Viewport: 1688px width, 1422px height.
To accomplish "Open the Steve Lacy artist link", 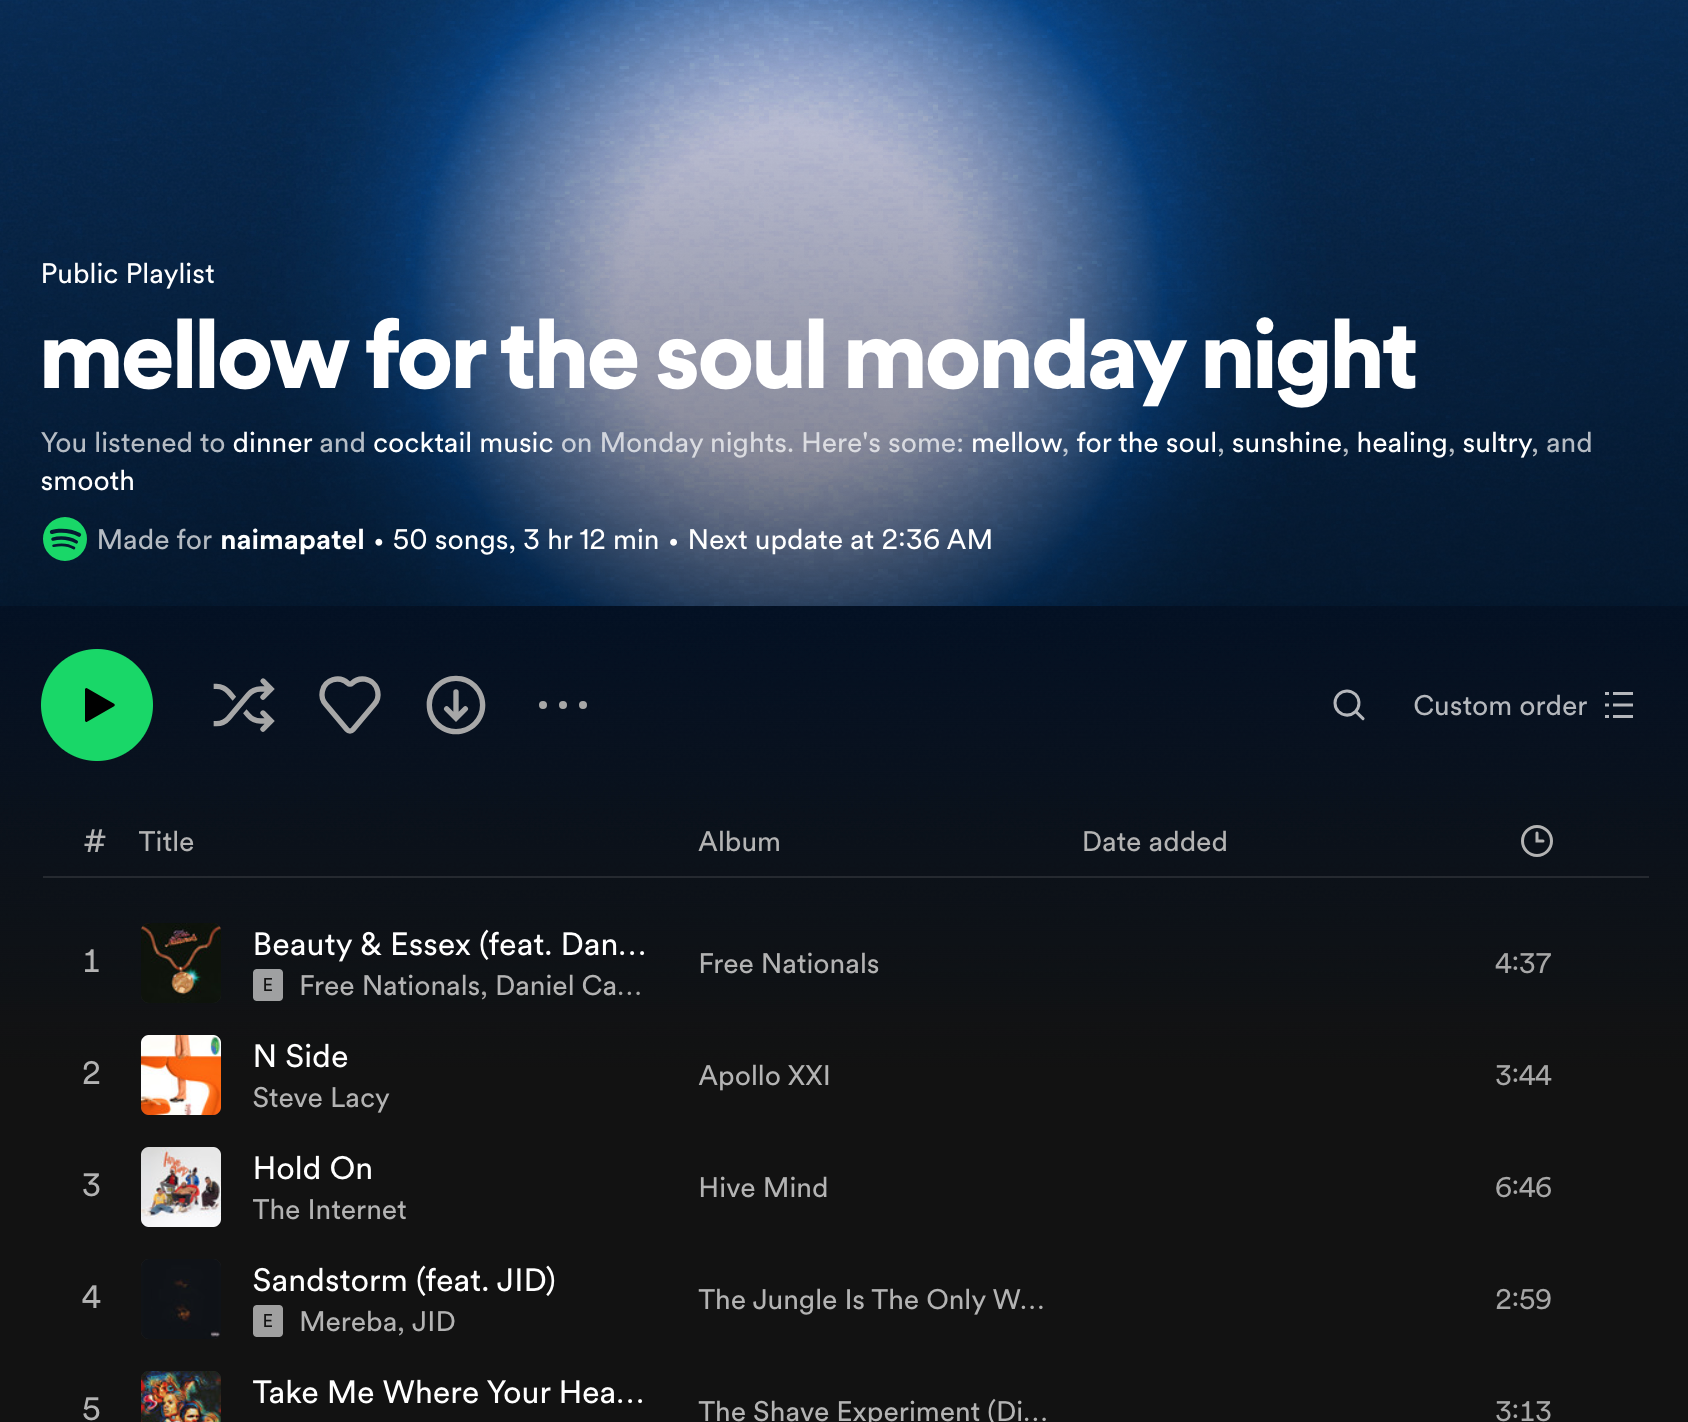I will (321, 1098).
